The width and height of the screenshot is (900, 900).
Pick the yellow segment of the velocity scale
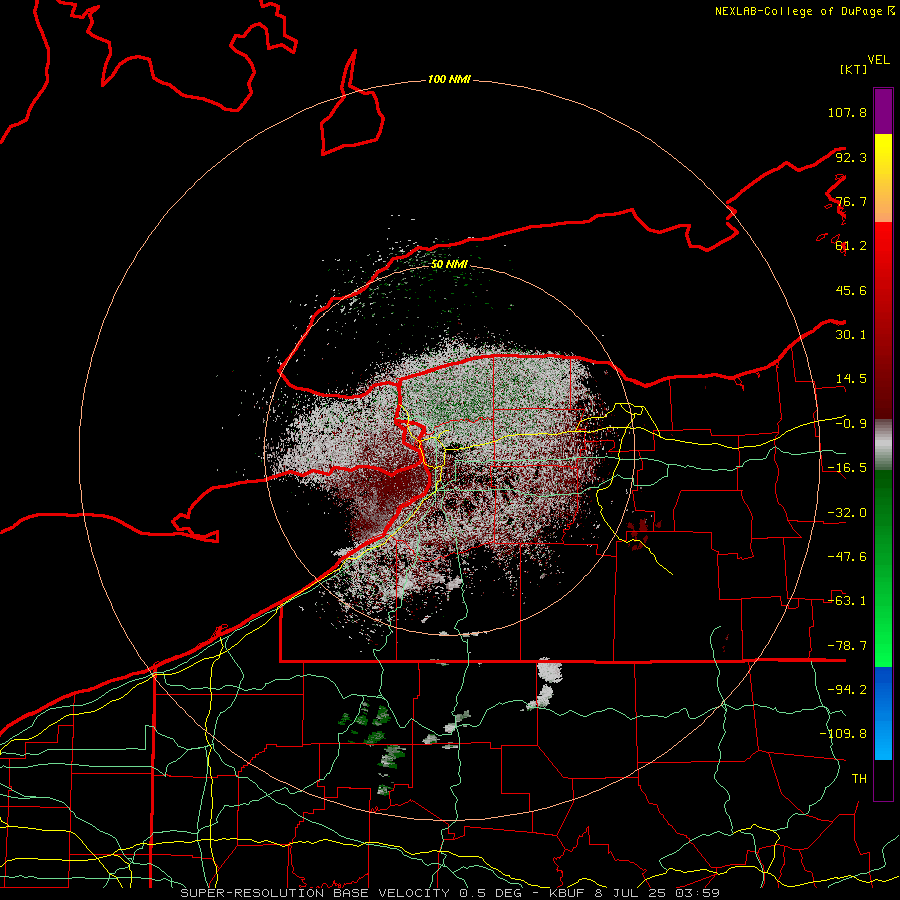coord(883,178)
